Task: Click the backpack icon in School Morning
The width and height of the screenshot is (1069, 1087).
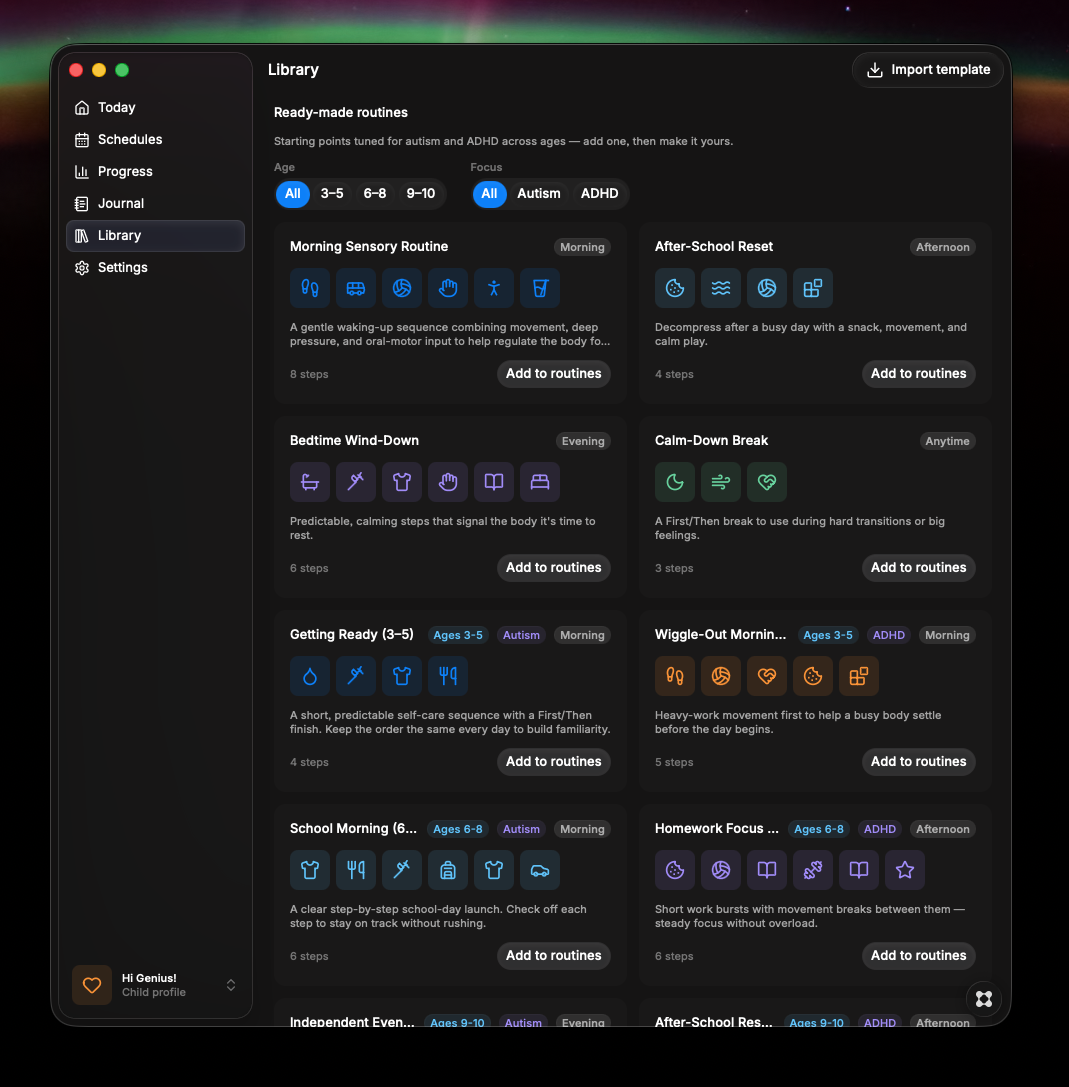Action: [x=448, y=870]
